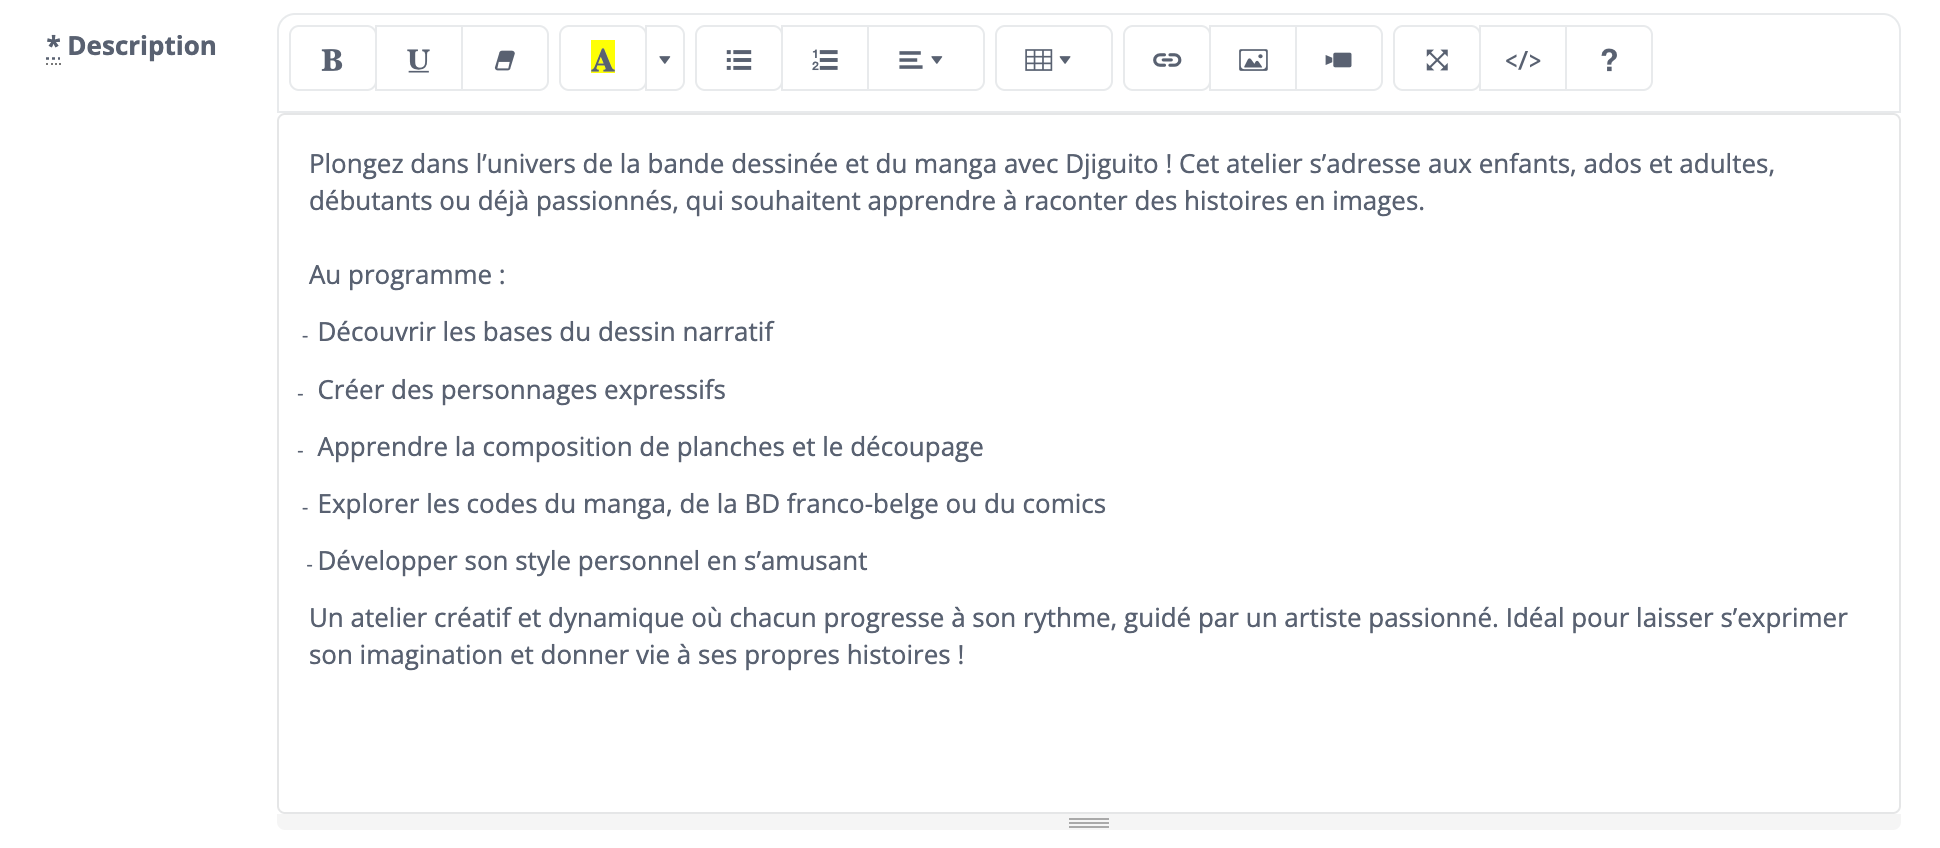1940x848 pixels.
Task: Insert a numbered ordered list
Action: tap(825, 59)
